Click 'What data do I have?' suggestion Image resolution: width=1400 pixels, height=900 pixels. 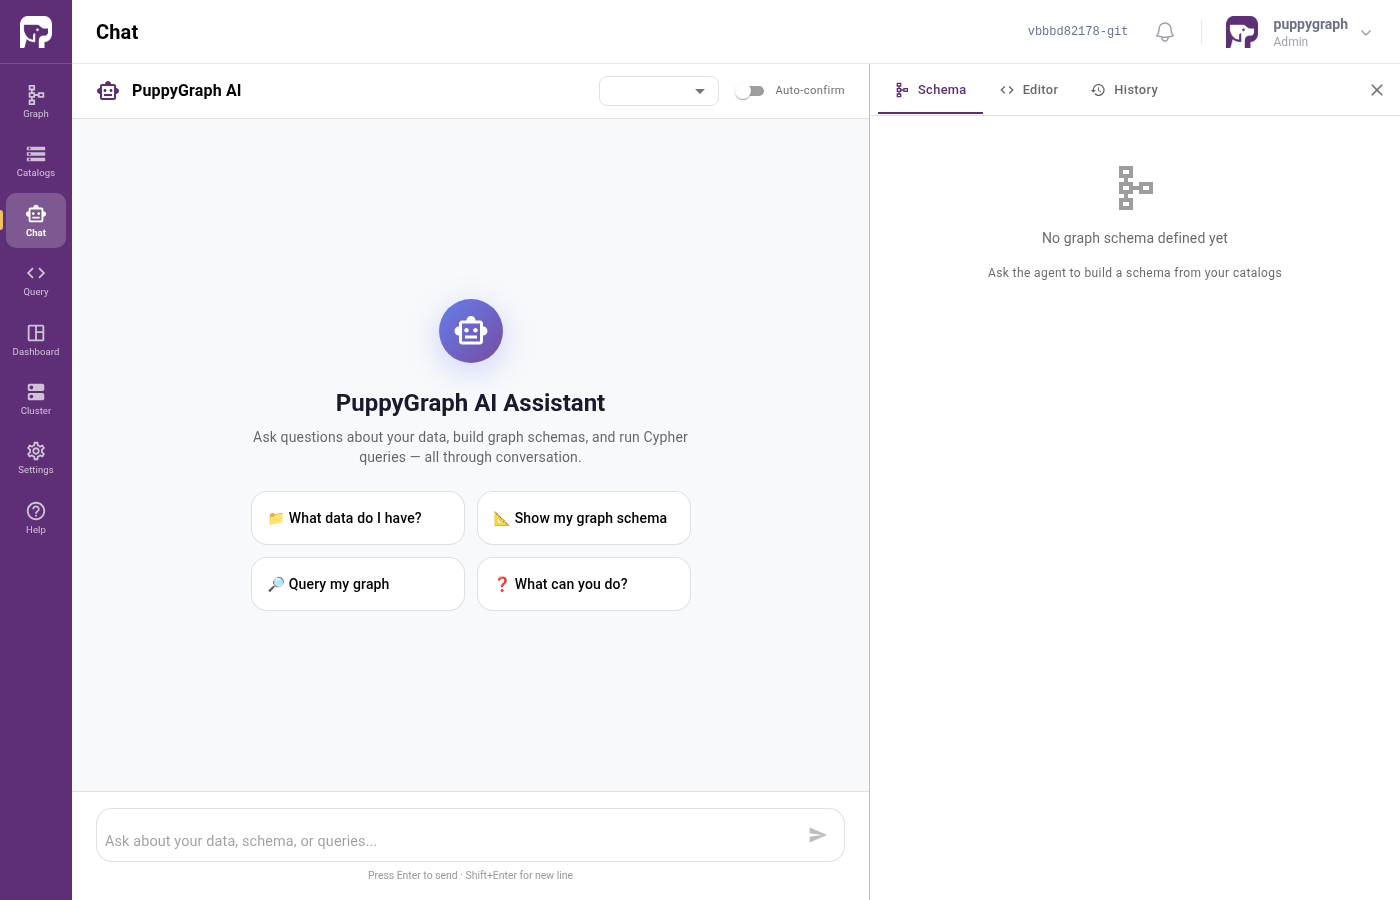[358, 518]
